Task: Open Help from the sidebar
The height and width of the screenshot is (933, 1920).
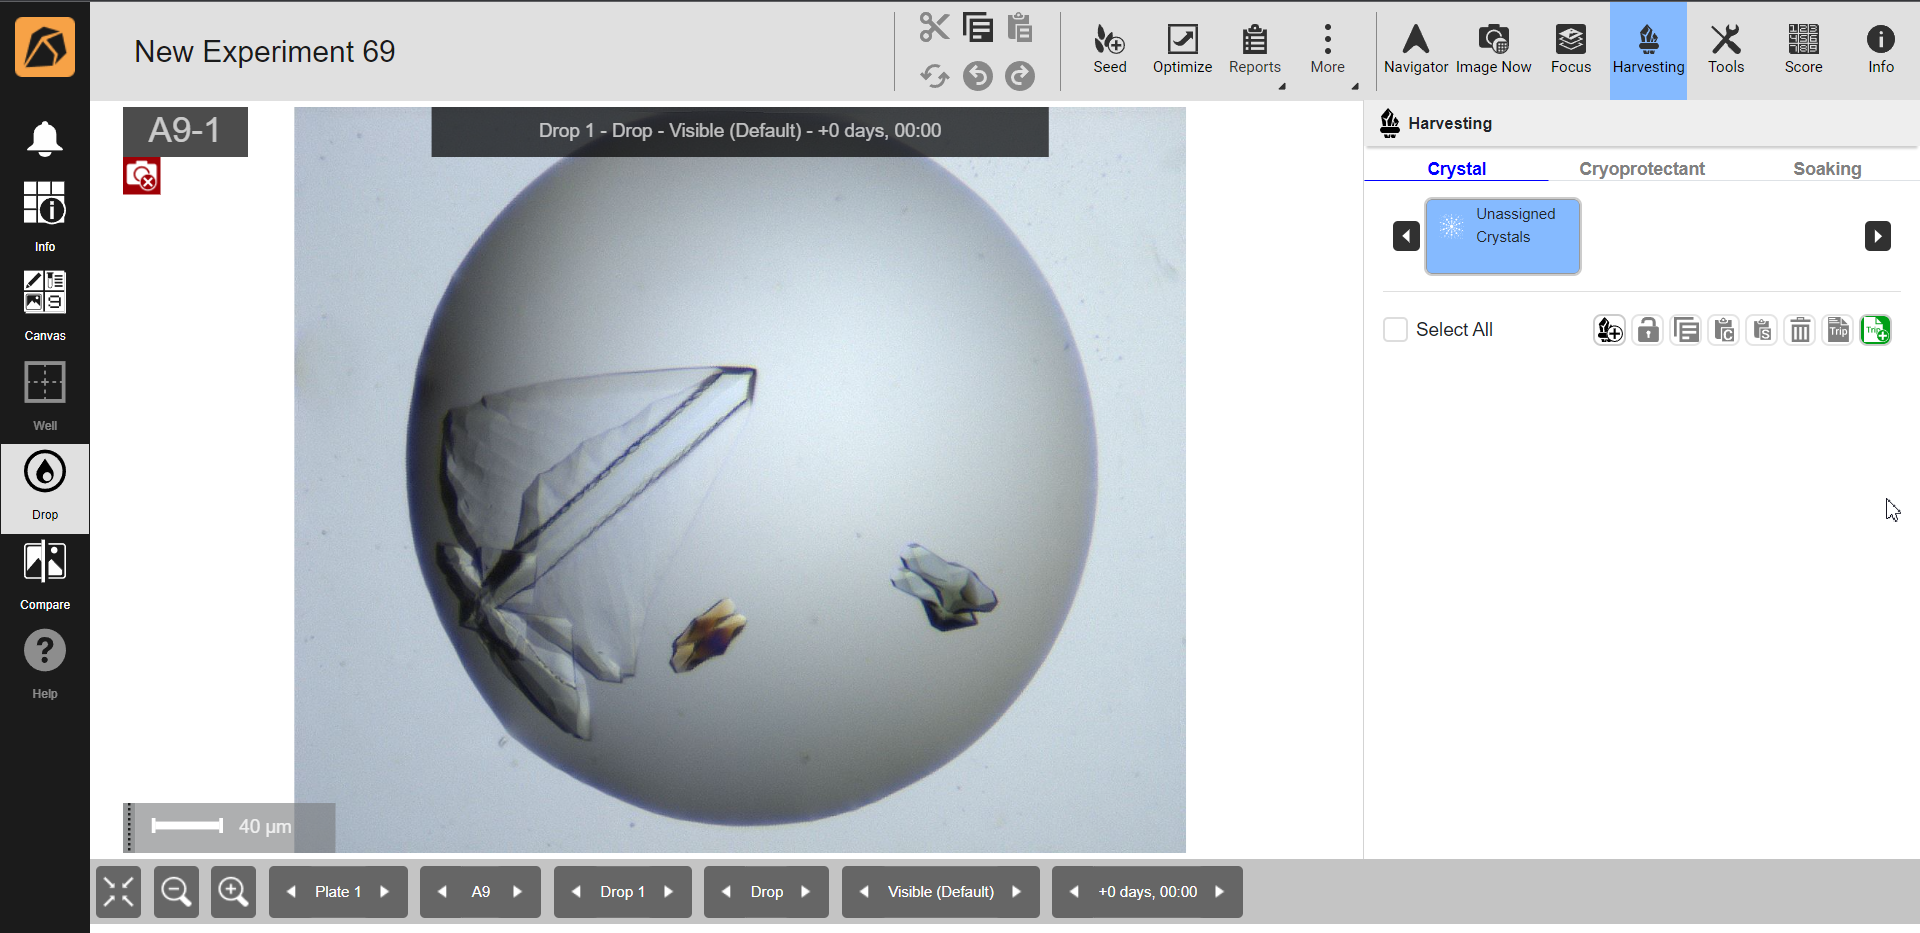Action: [45, 664]
